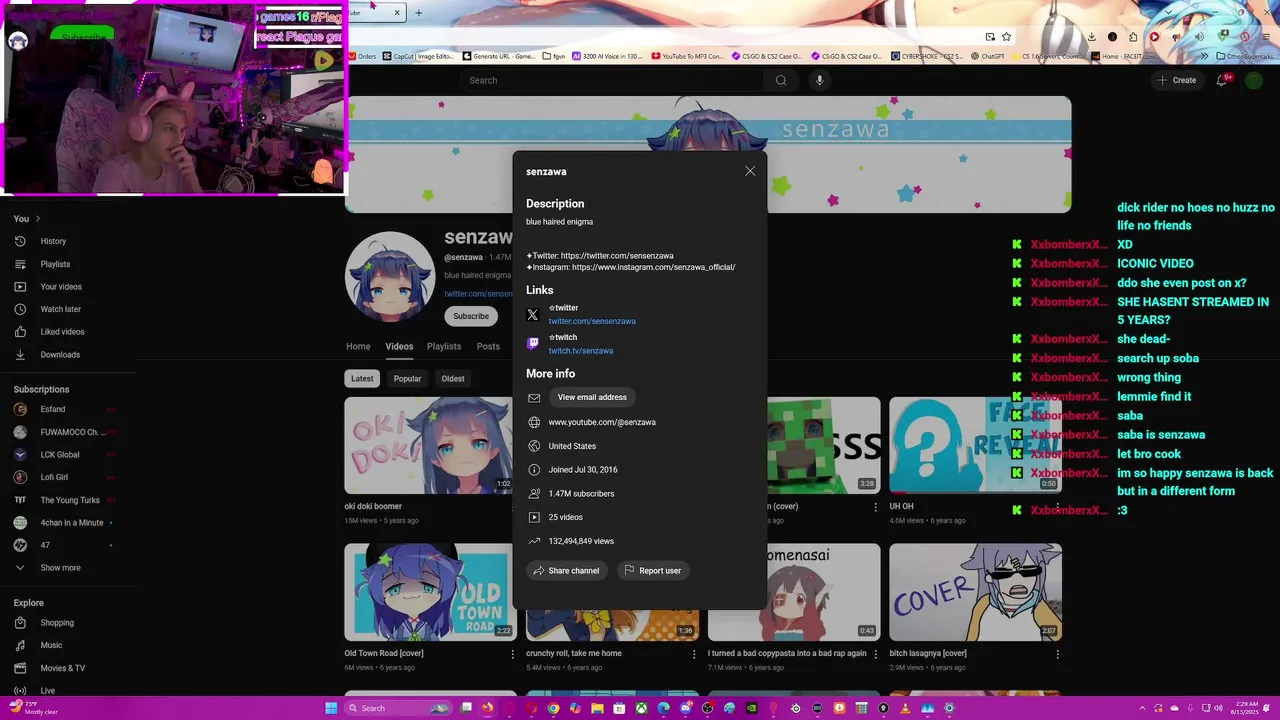This screenshot has height=720, width=1280.
Task: Open Shopping in Explore section
Action: 57,623
